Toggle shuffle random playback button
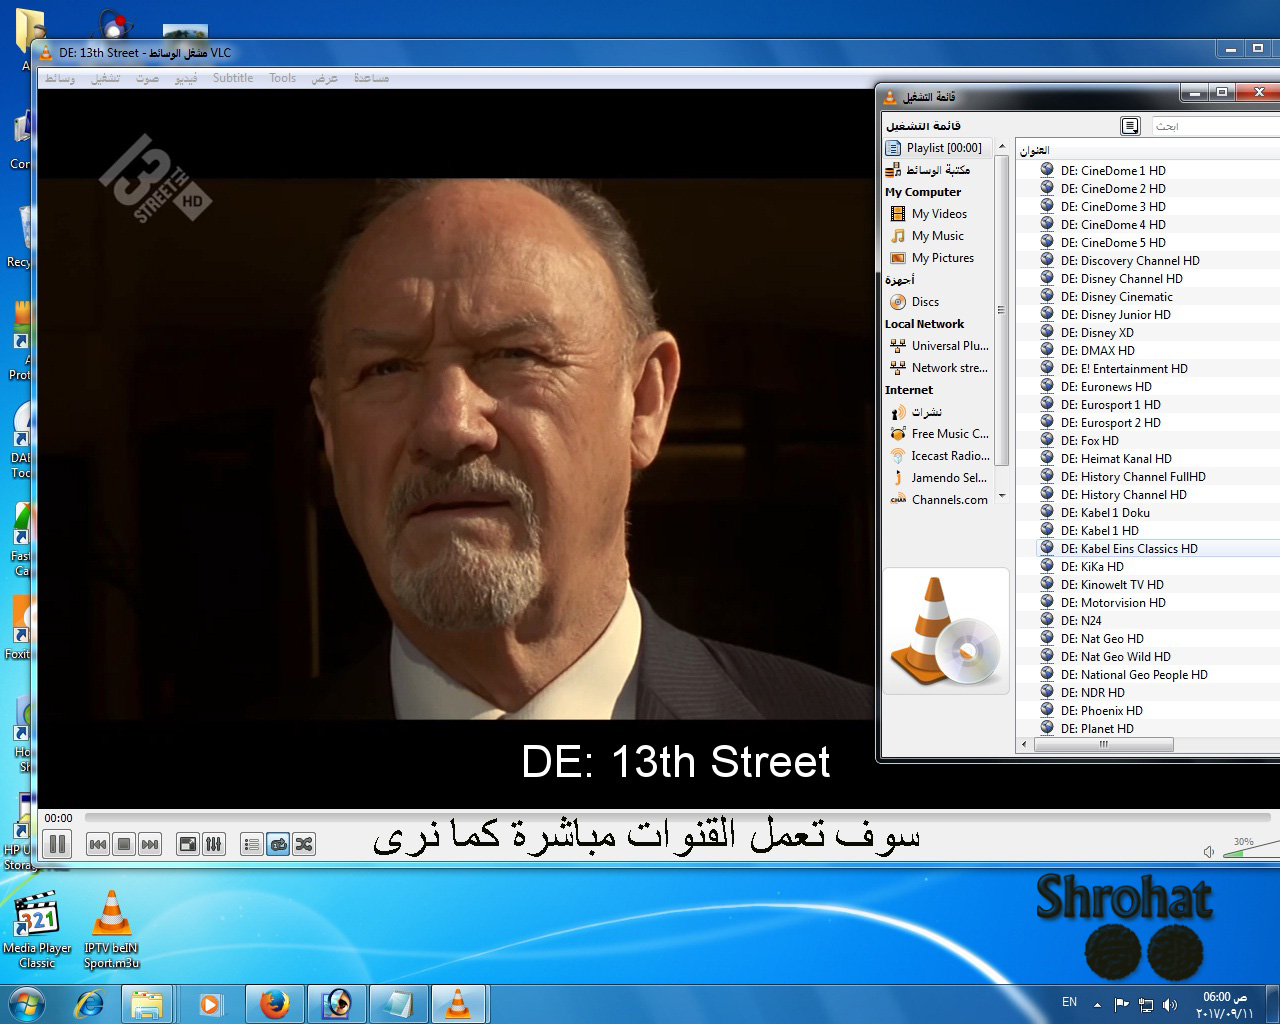Screen dimensions: 1280x1024 click(304, 844)
